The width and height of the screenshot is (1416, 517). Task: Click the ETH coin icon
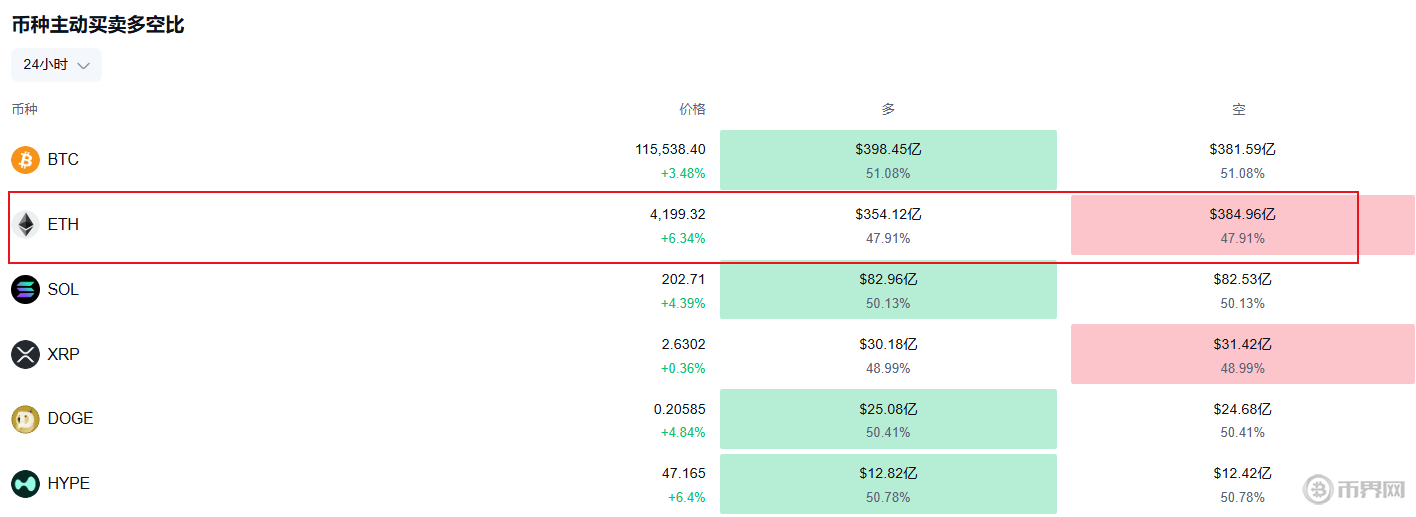(x=25, y=225)
